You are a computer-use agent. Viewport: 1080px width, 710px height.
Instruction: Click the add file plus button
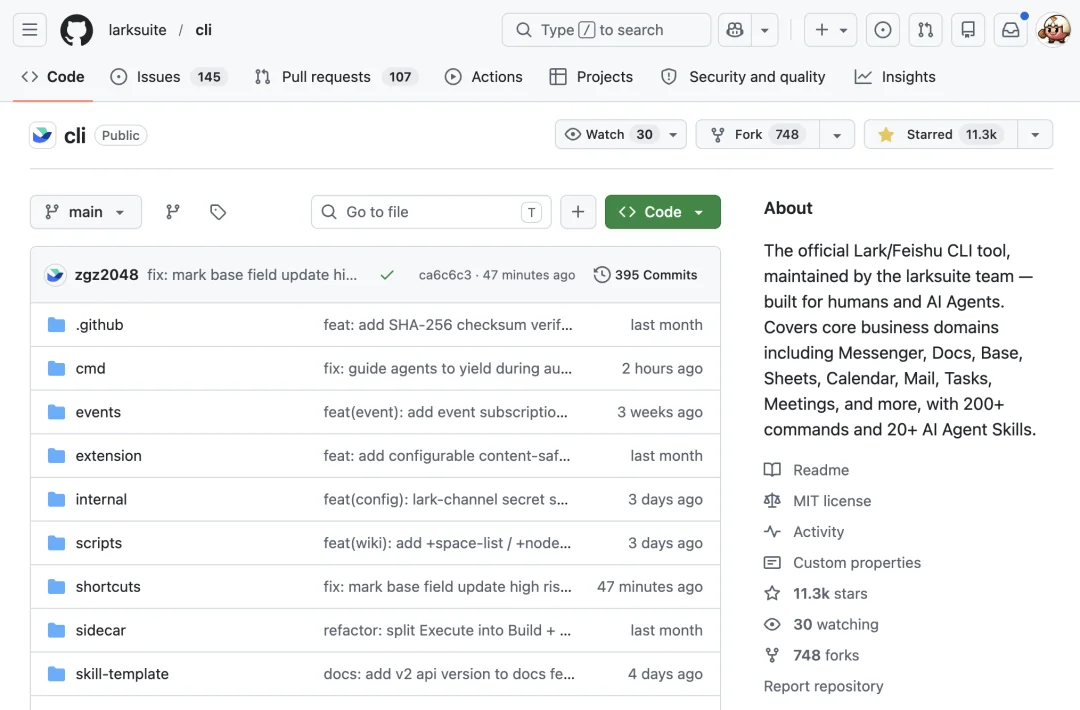(x=578, y=212)
